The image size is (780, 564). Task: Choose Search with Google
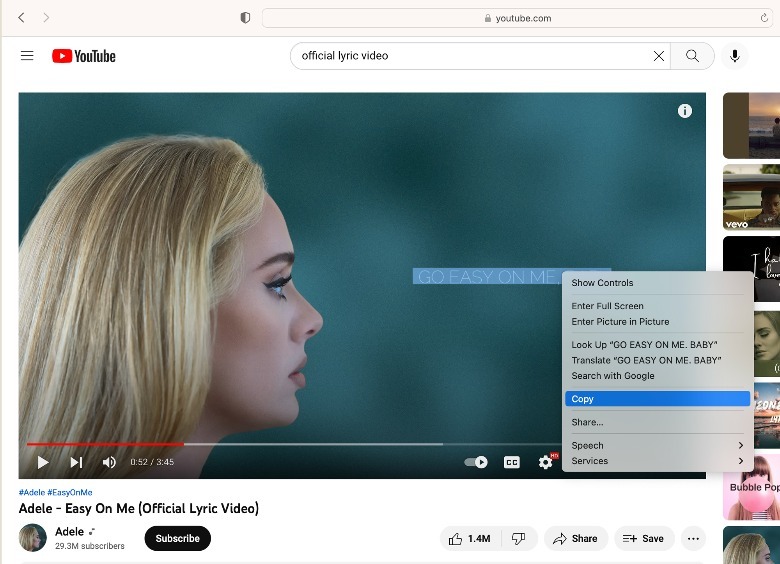657,376
